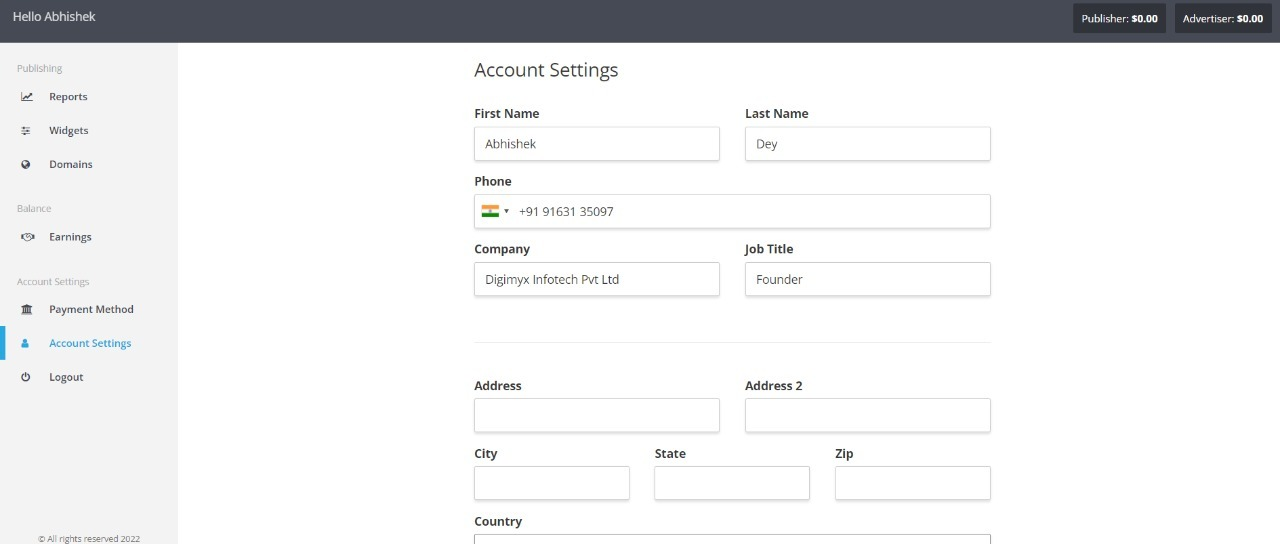Click the Balance section label

point(34,209)
